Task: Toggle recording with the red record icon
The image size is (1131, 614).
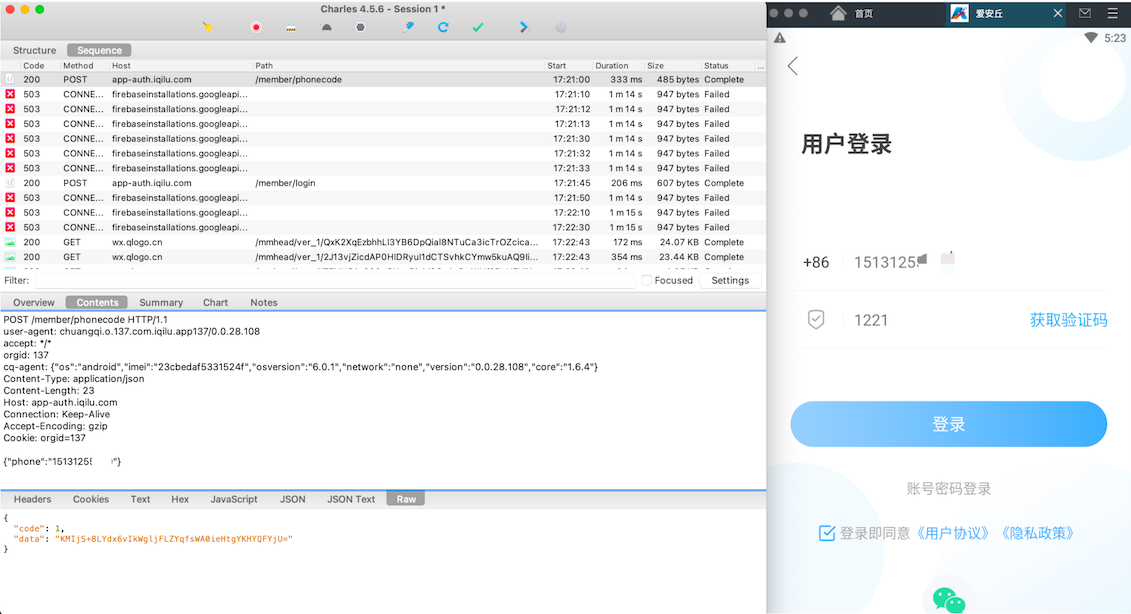Action: 255,27
